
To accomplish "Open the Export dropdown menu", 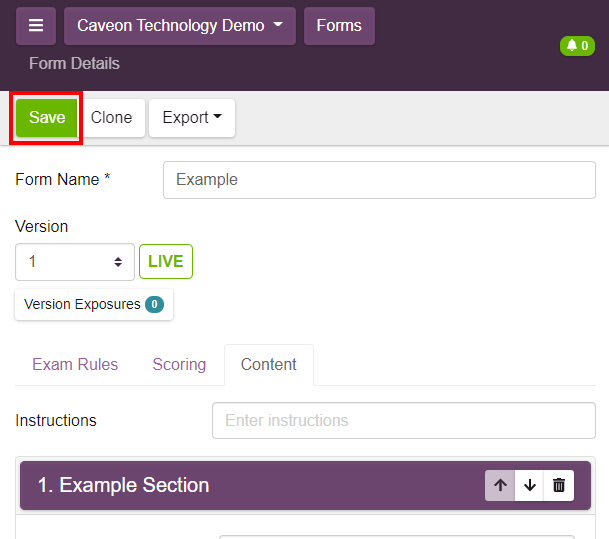I will (x=192, y=117).
